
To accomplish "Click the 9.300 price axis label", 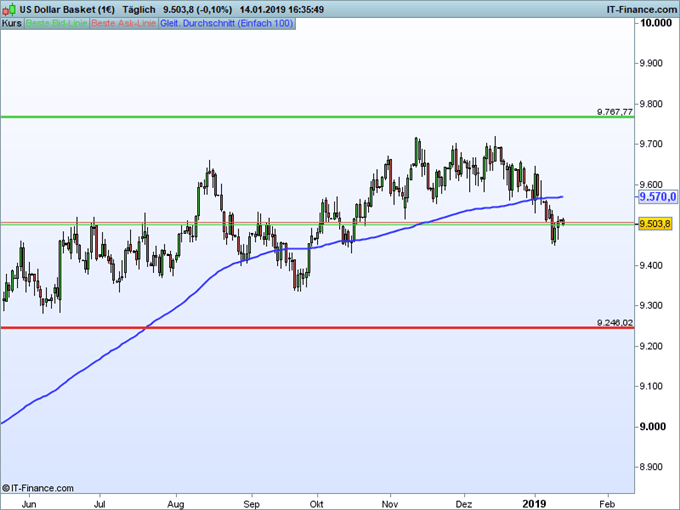I will click(x=651, y=306).
